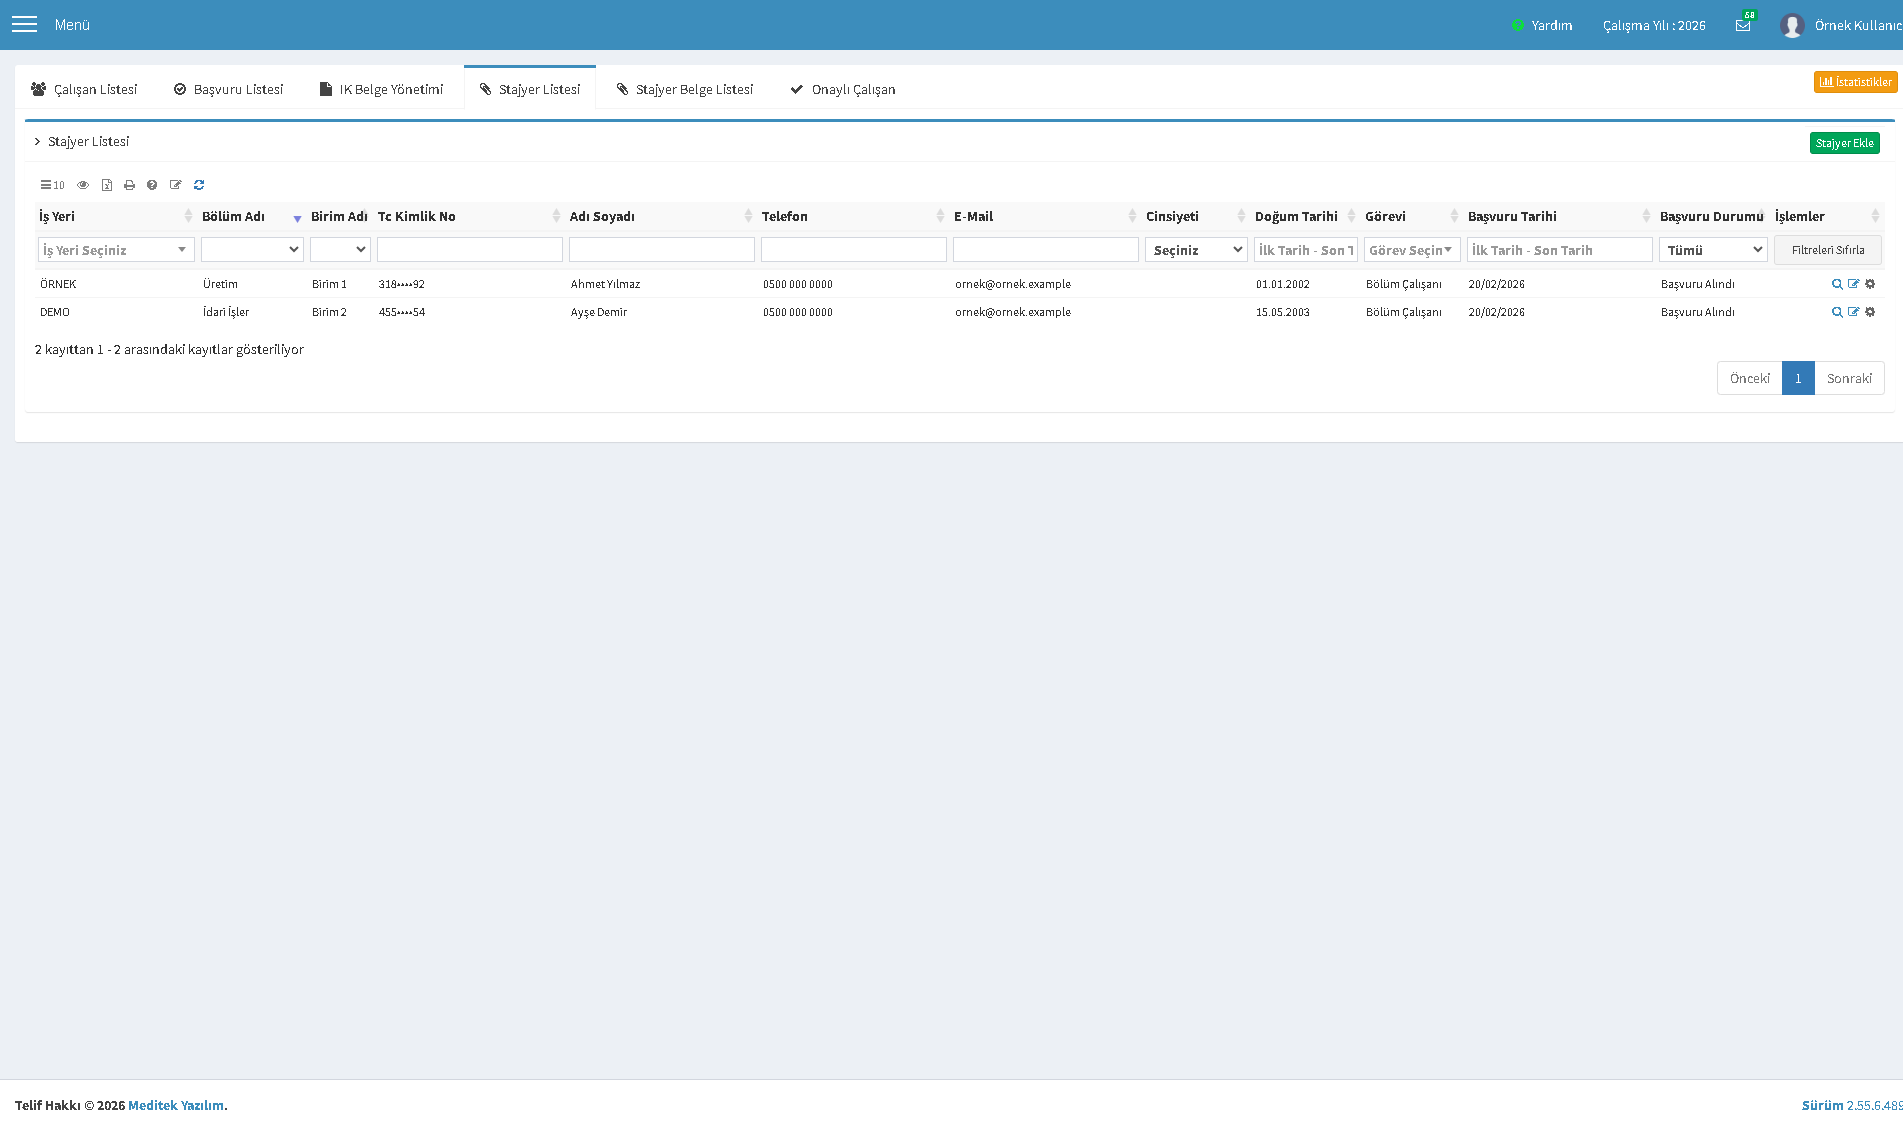Sort by the E-Mail column
Viewport: 1903px width, 1130px height.
pyautogui.click(x=1132, y=216)
